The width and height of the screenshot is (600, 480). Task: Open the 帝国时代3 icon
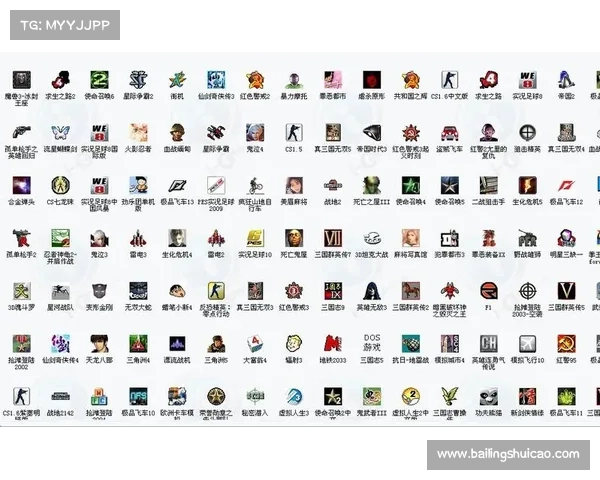point(372,132)
